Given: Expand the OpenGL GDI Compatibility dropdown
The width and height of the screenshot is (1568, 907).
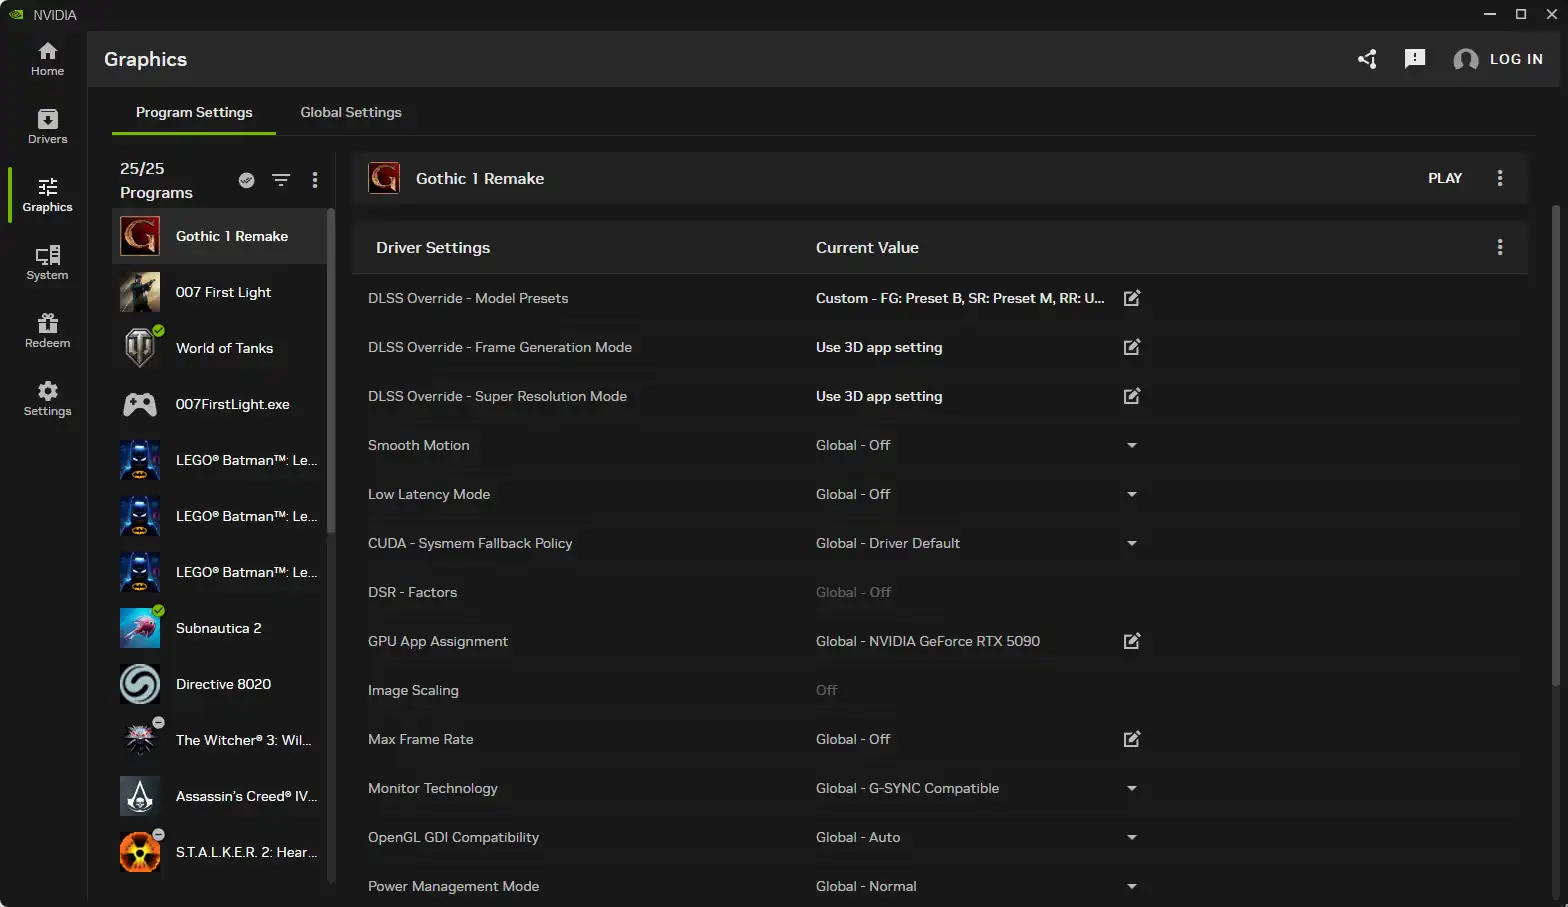Looking at the screenshot, I should (x=1132, y=837).
